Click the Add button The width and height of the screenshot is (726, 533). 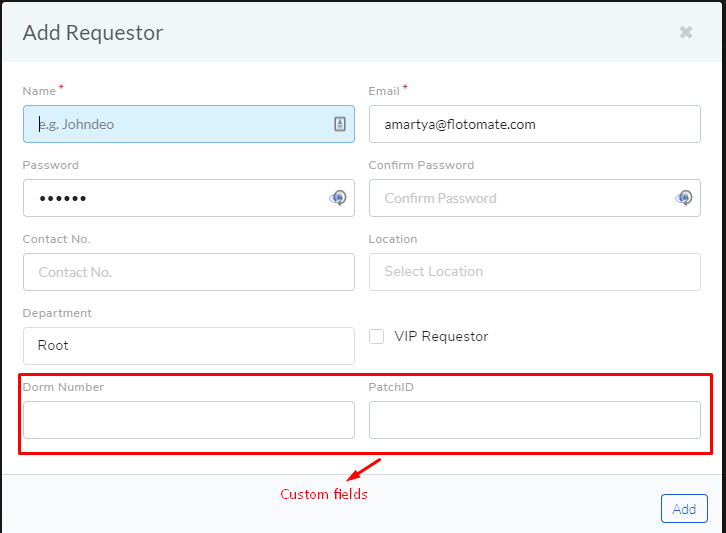(684, 508)
